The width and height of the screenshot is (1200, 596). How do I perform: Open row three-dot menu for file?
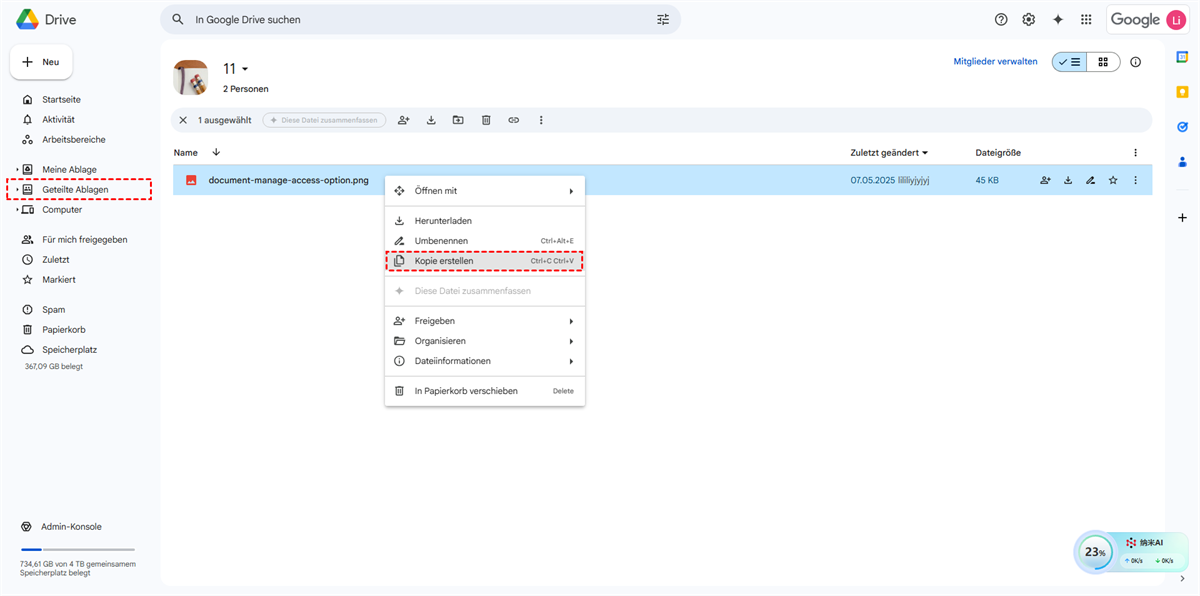click(x=1135, y=180)
